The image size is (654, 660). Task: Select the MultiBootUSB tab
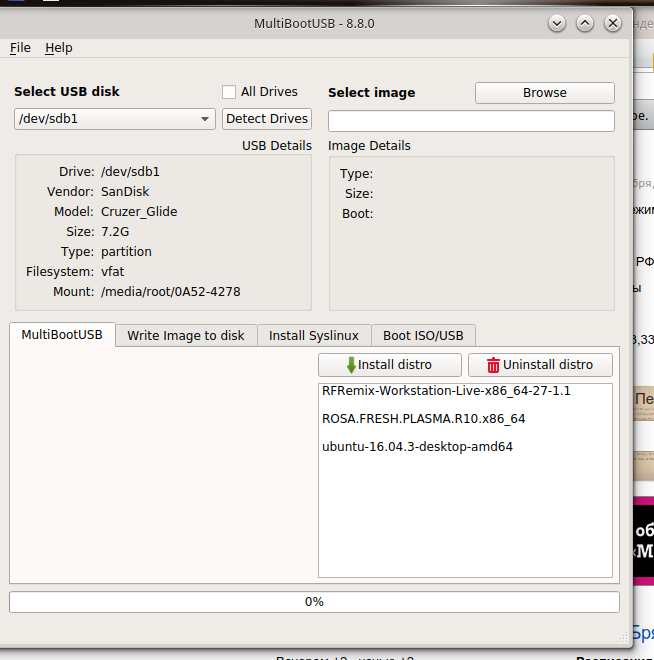(x=62, y=335)
